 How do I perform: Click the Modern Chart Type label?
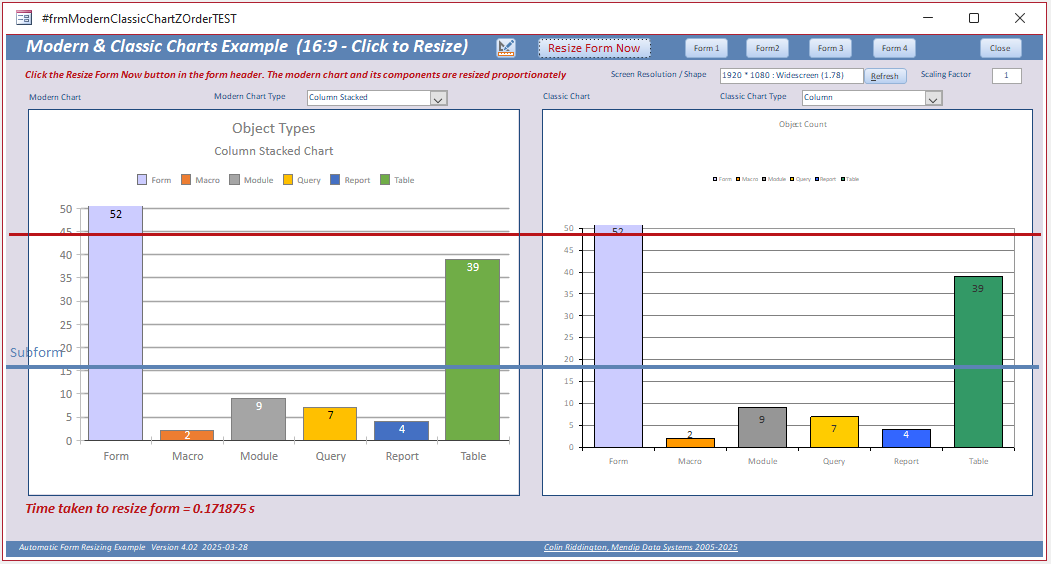[x=250, y=97]
